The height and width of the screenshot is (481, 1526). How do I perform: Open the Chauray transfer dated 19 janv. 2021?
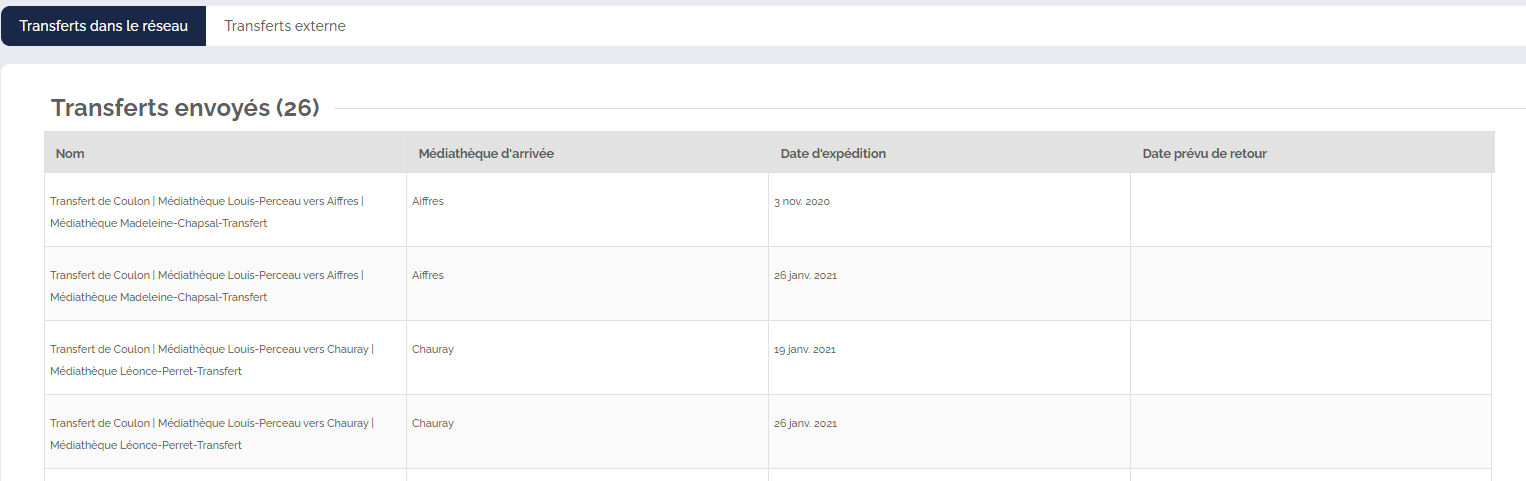point(211,360)
